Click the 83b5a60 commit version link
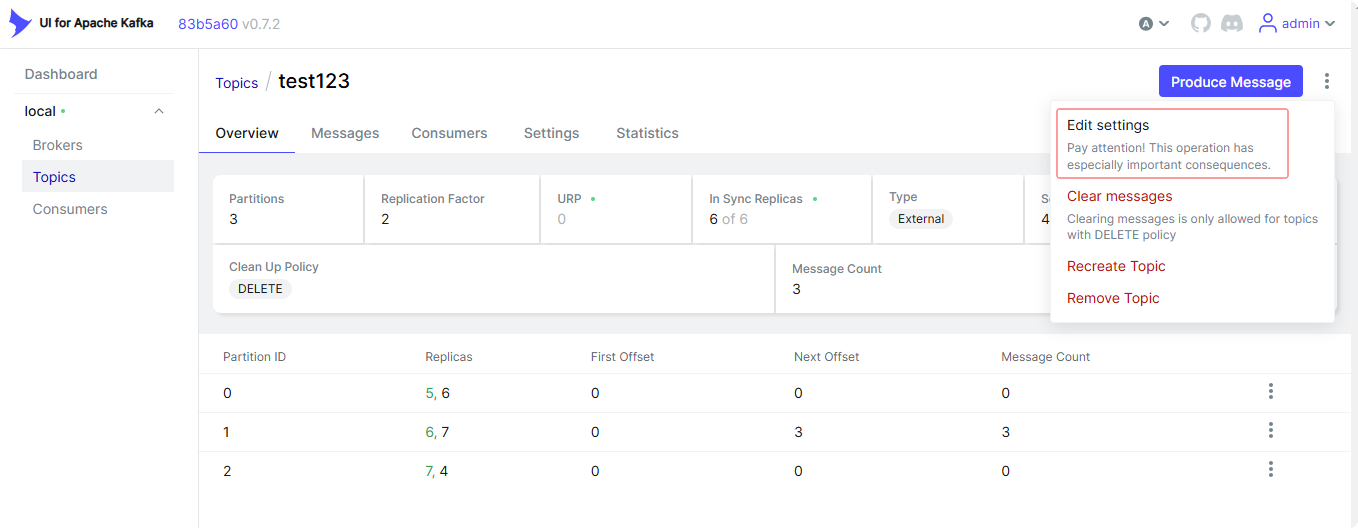1358x528 pixels. (208, 23)
